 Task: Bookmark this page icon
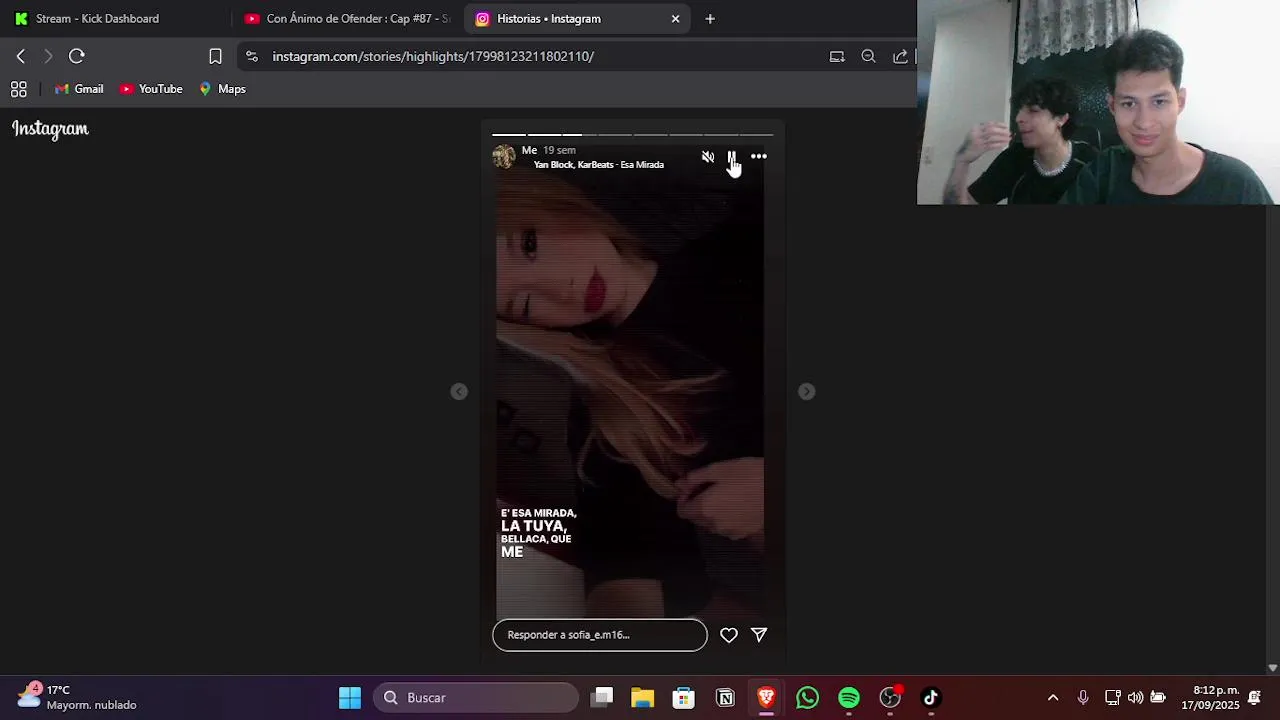[x=215, y=56]
